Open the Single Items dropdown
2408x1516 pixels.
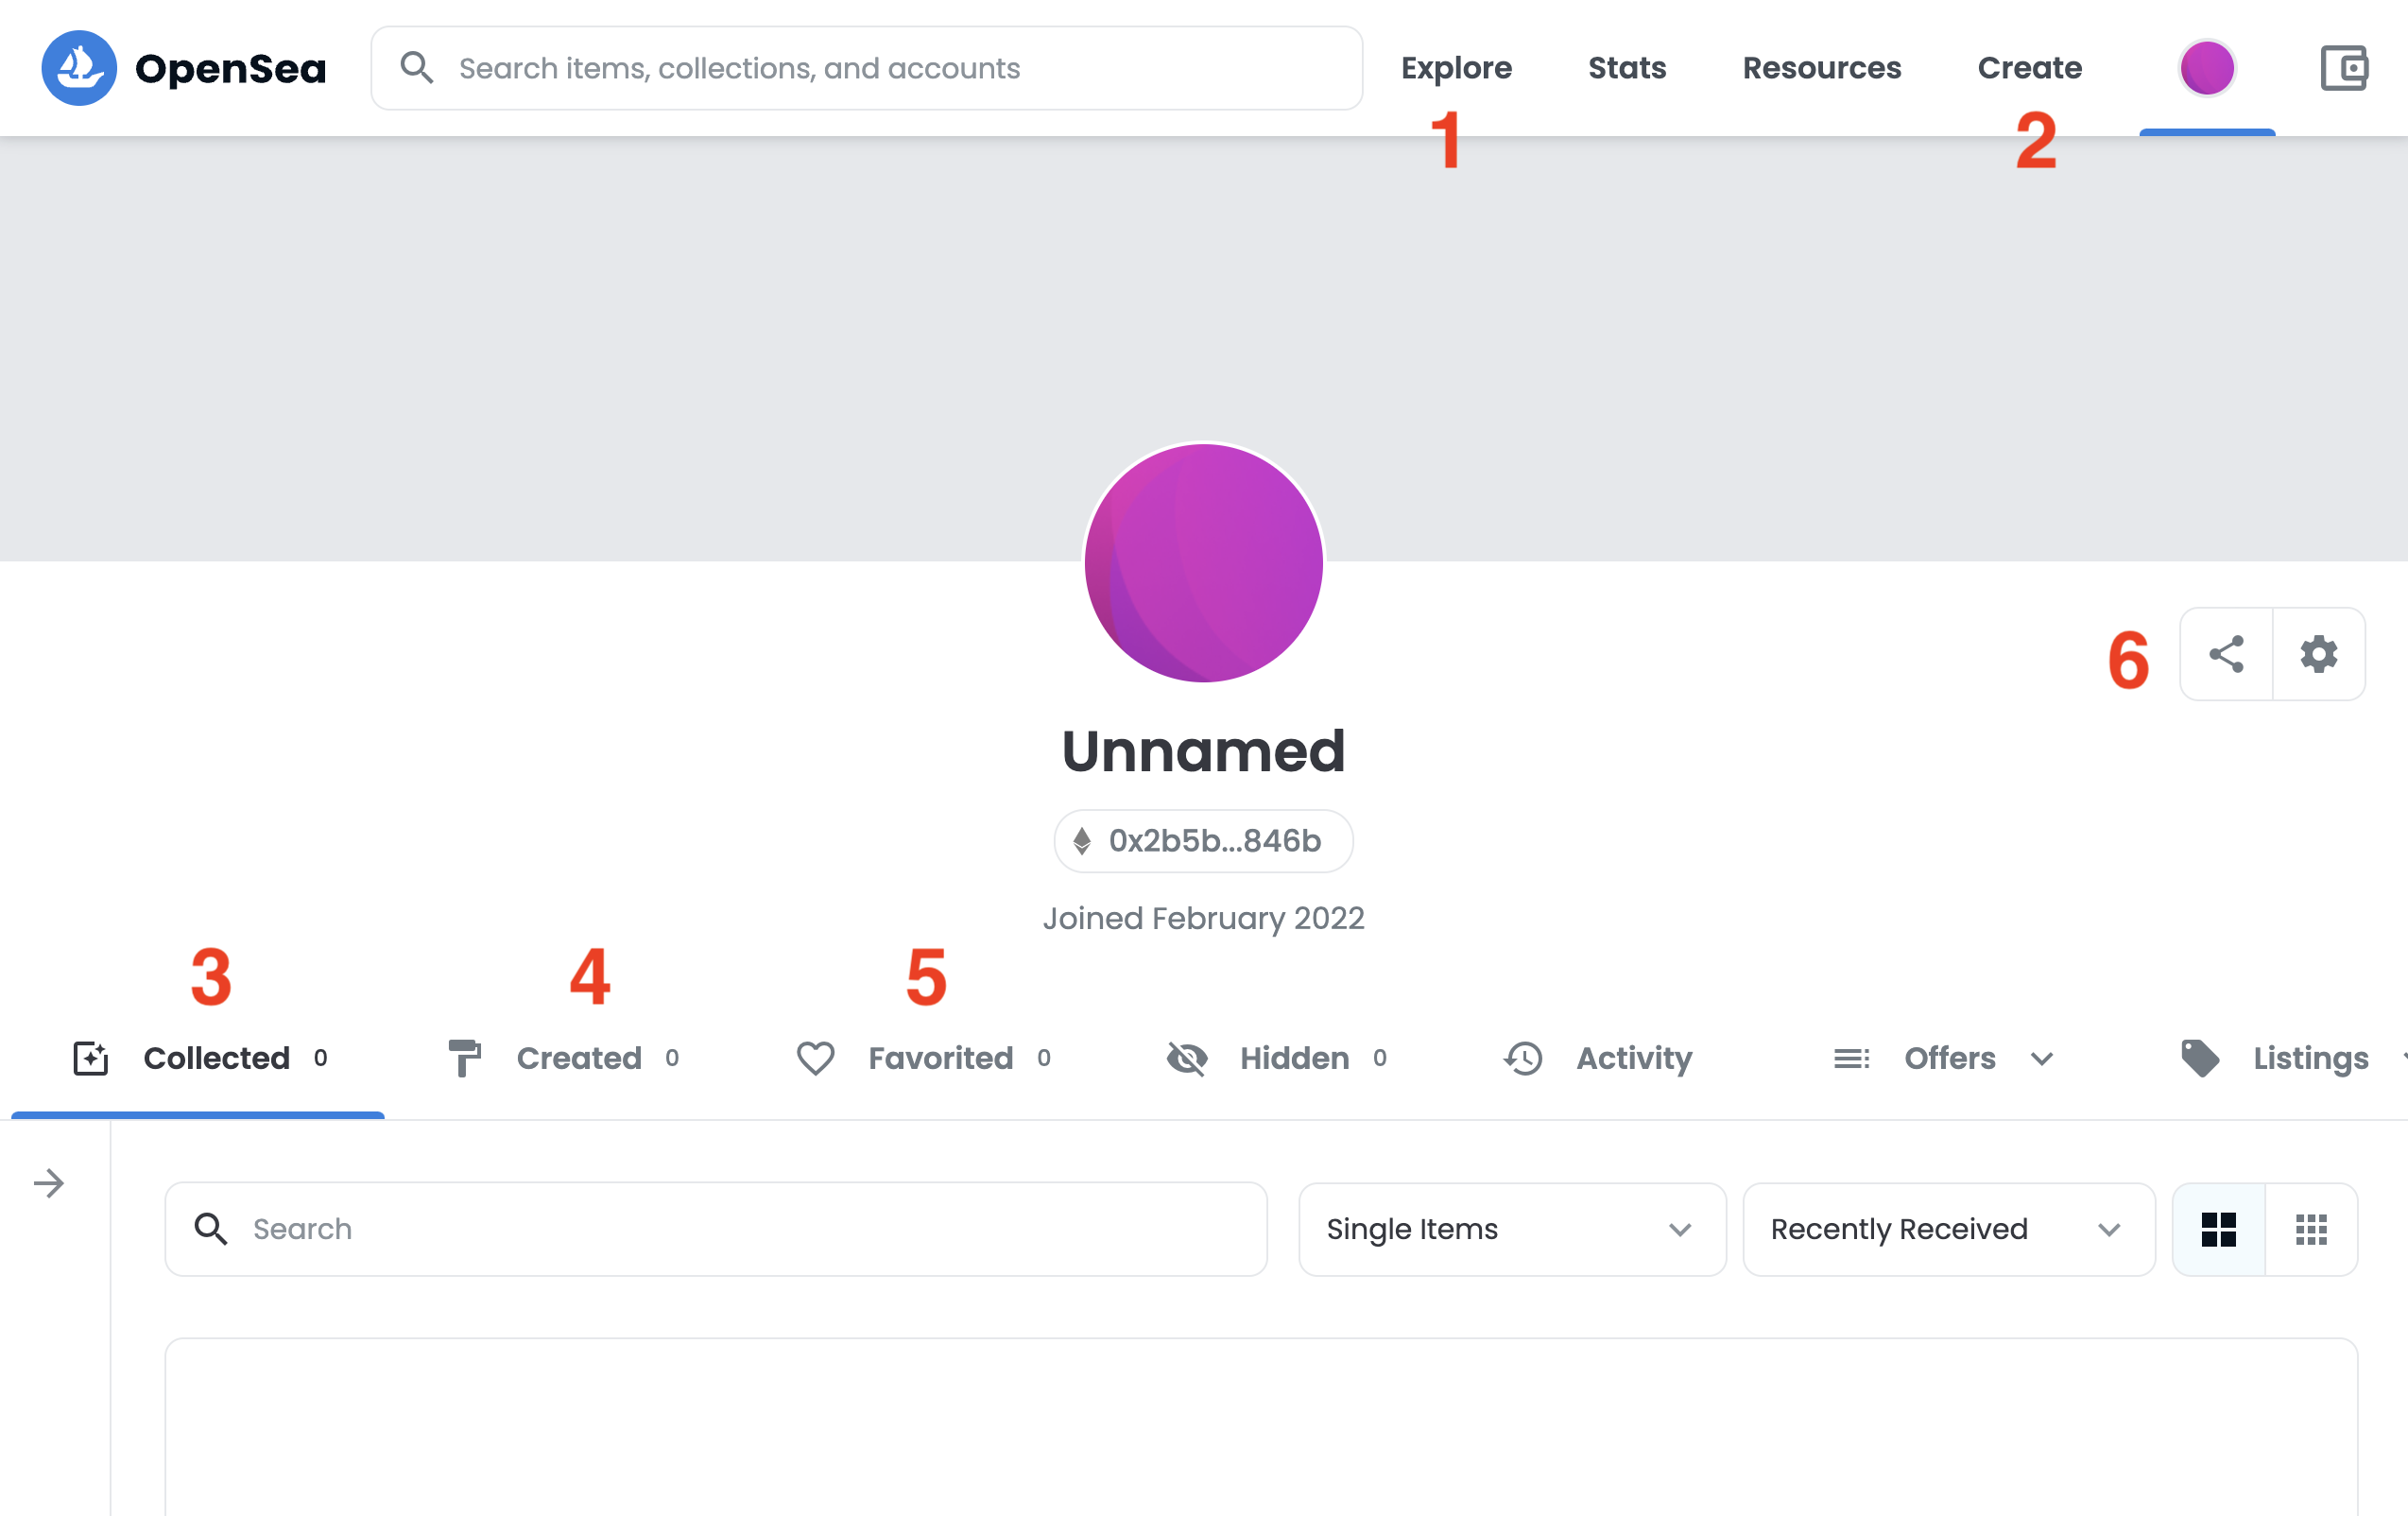click(x=1511, y=1229)
